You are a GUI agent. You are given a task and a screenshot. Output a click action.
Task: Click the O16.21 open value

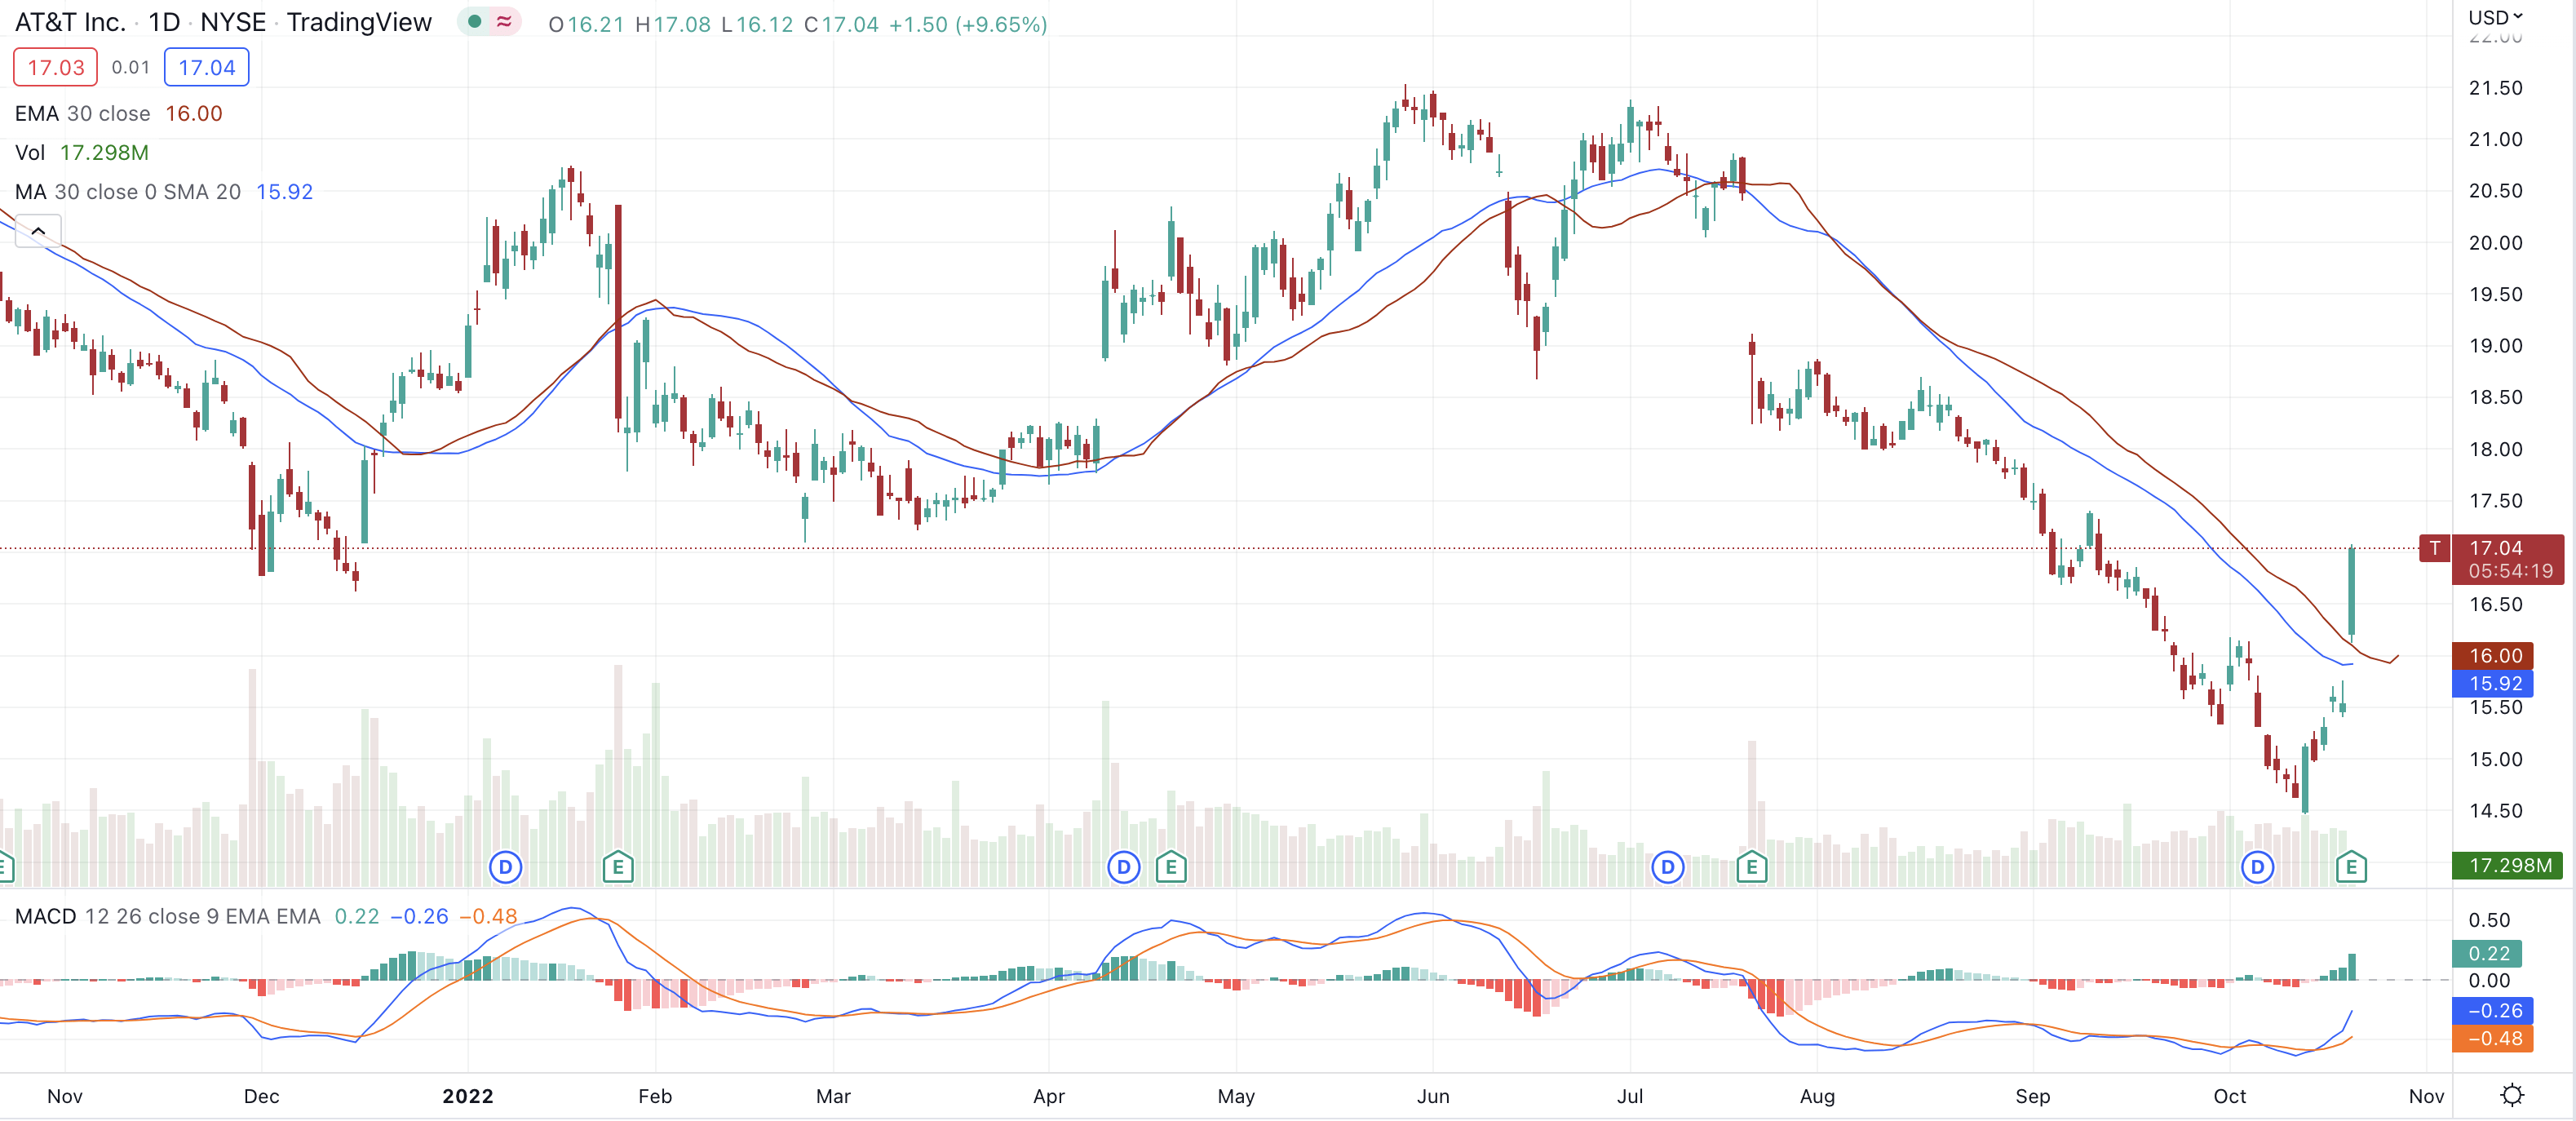point(586,24)
